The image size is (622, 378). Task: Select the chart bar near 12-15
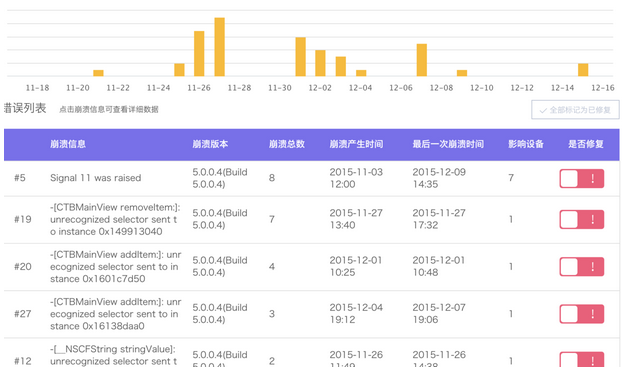583,70
